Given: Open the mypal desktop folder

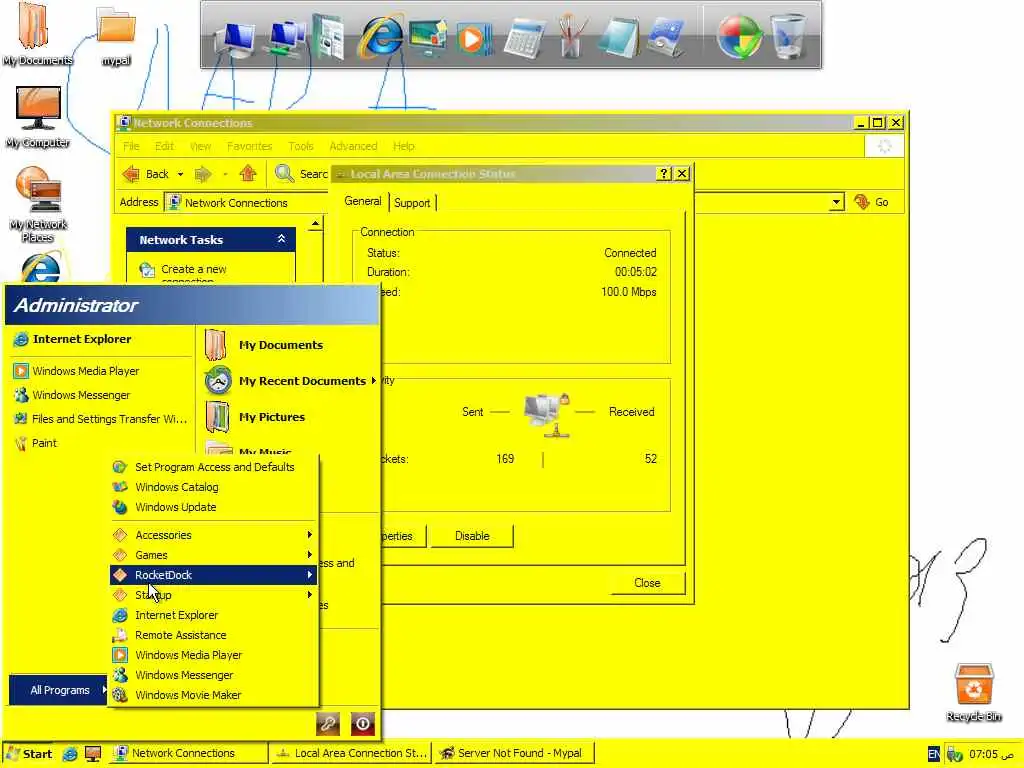Looking at the screenshot, I should (x=116, y=36).
